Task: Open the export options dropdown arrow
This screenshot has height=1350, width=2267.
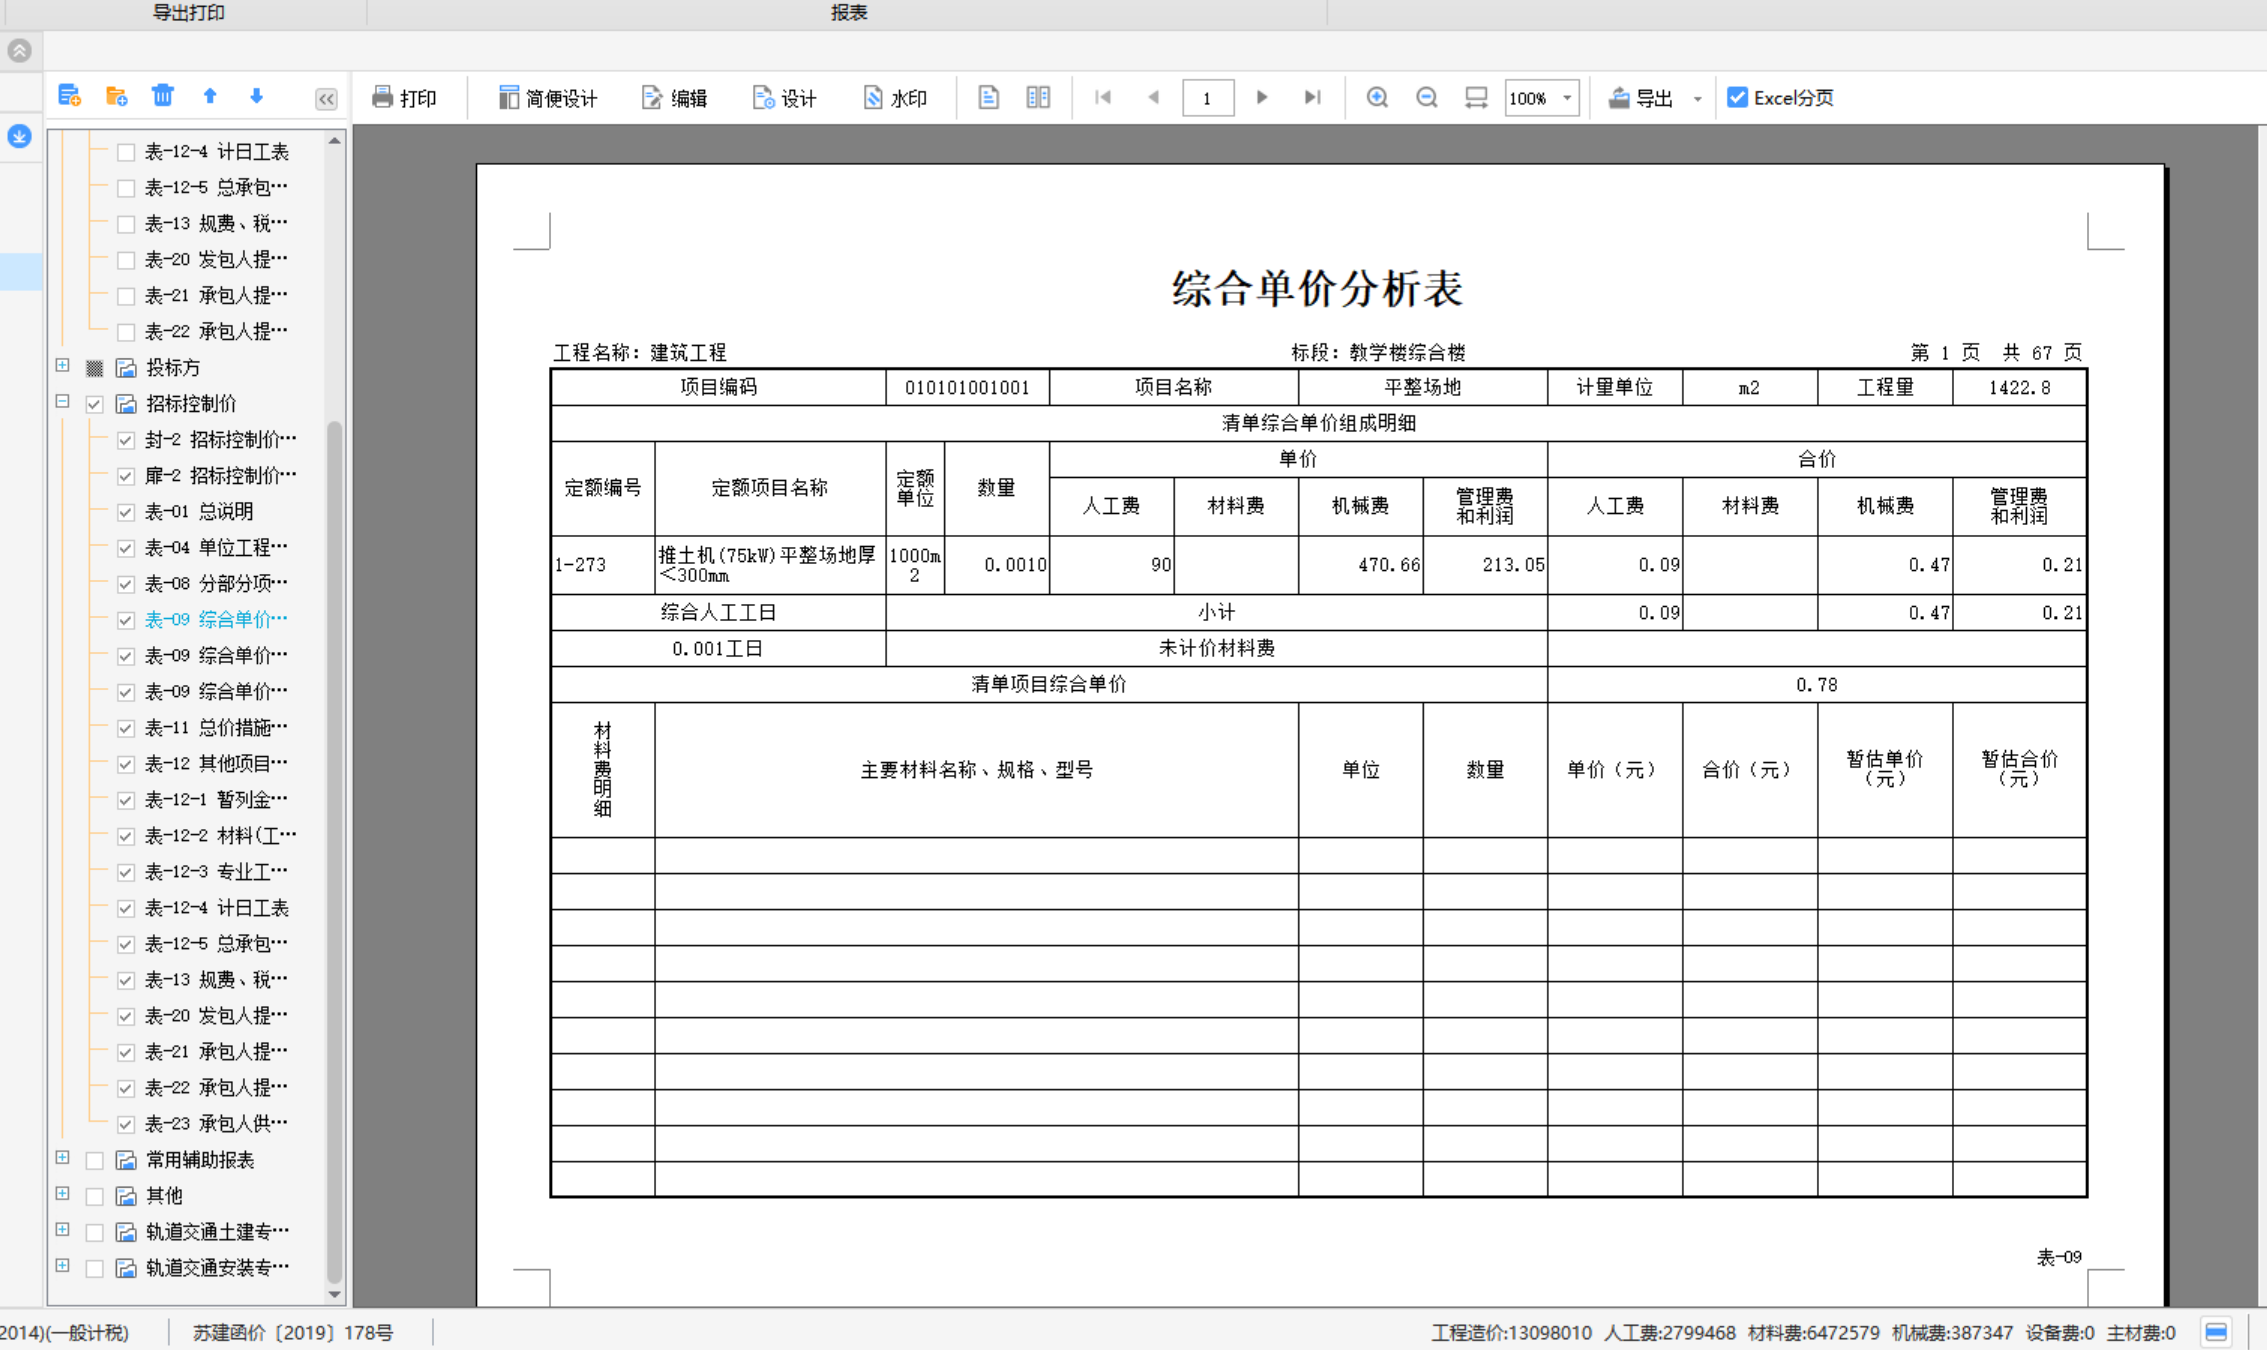Action: (x=1697, y=98)
